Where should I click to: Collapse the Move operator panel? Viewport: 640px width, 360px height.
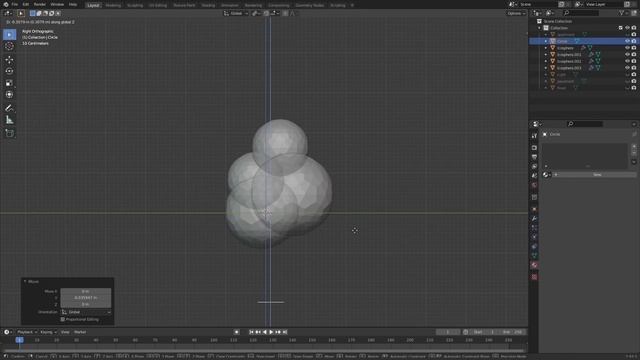pyautogui.click(x=25, y=282)
